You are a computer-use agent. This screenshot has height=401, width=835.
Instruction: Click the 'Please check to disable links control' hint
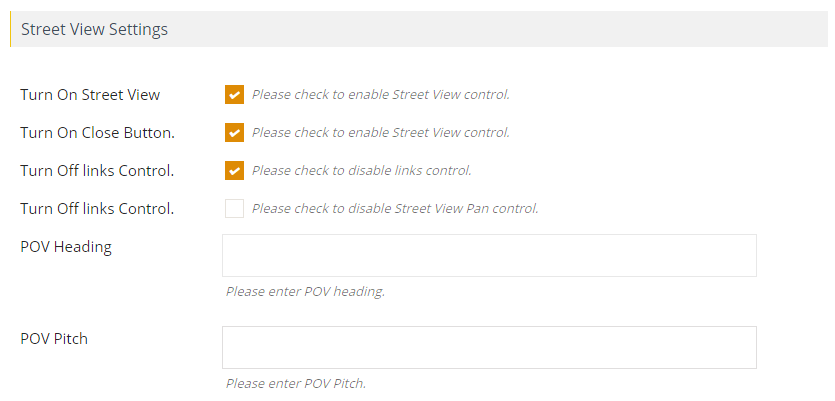coord(361,170)
